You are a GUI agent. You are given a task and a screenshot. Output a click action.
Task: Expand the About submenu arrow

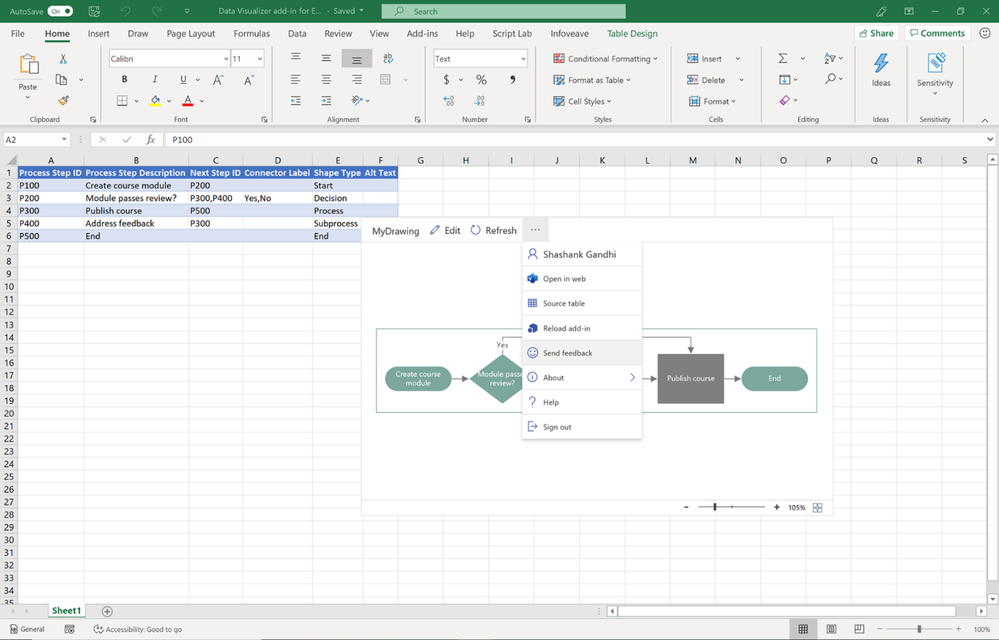[x=632, y=378]
